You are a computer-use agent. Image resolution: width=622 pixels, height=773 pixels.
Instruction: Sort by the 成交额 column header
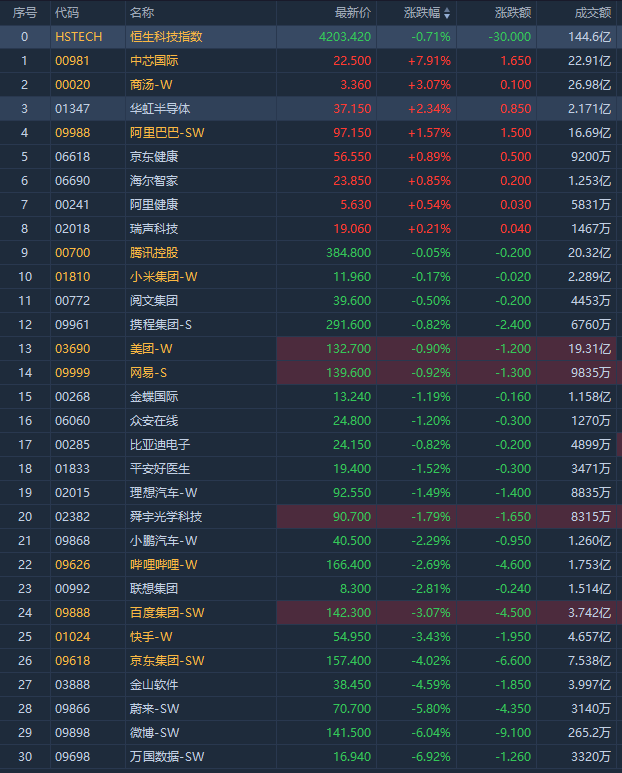593,13
